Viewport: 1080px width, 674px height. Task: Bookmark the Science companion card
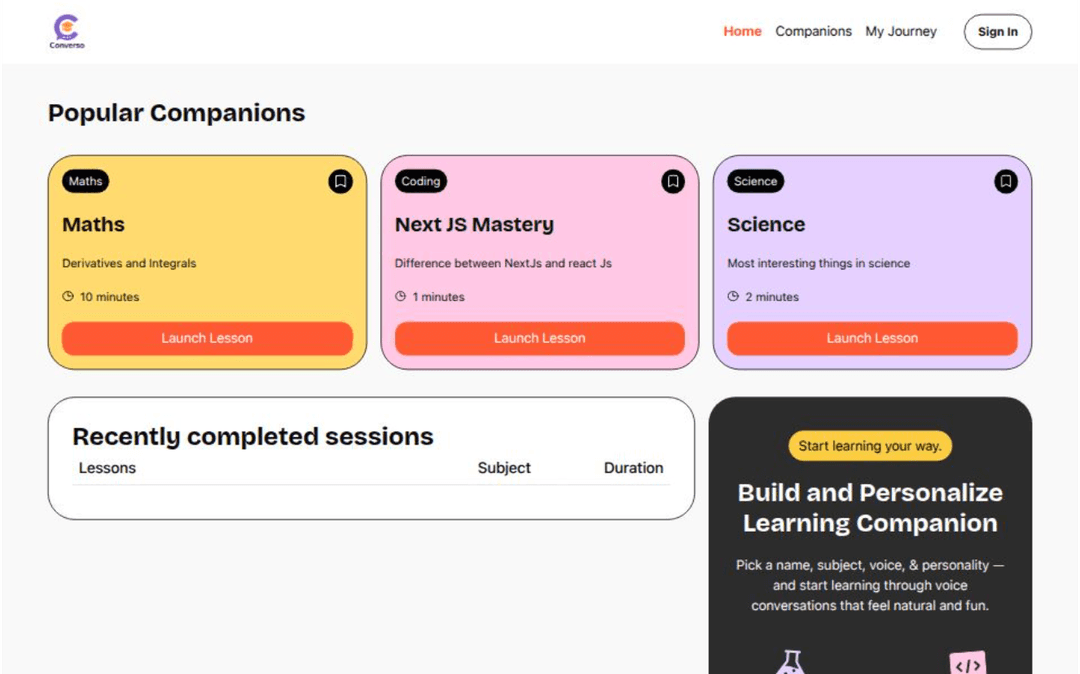1005,181
